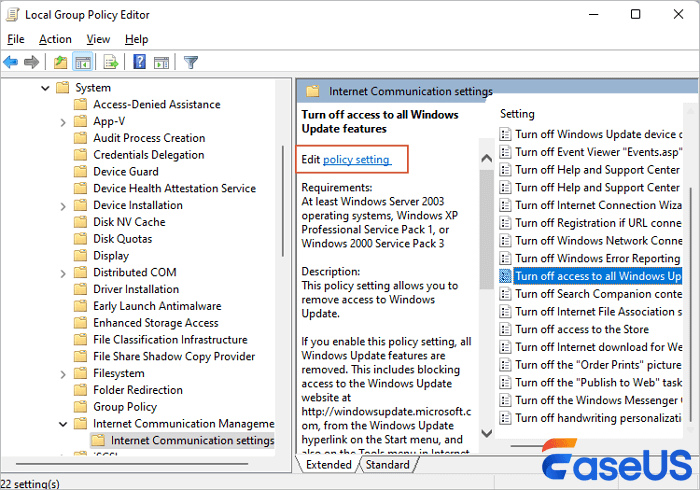Switch to the Standard tab
700x490 pixels.
387,465
